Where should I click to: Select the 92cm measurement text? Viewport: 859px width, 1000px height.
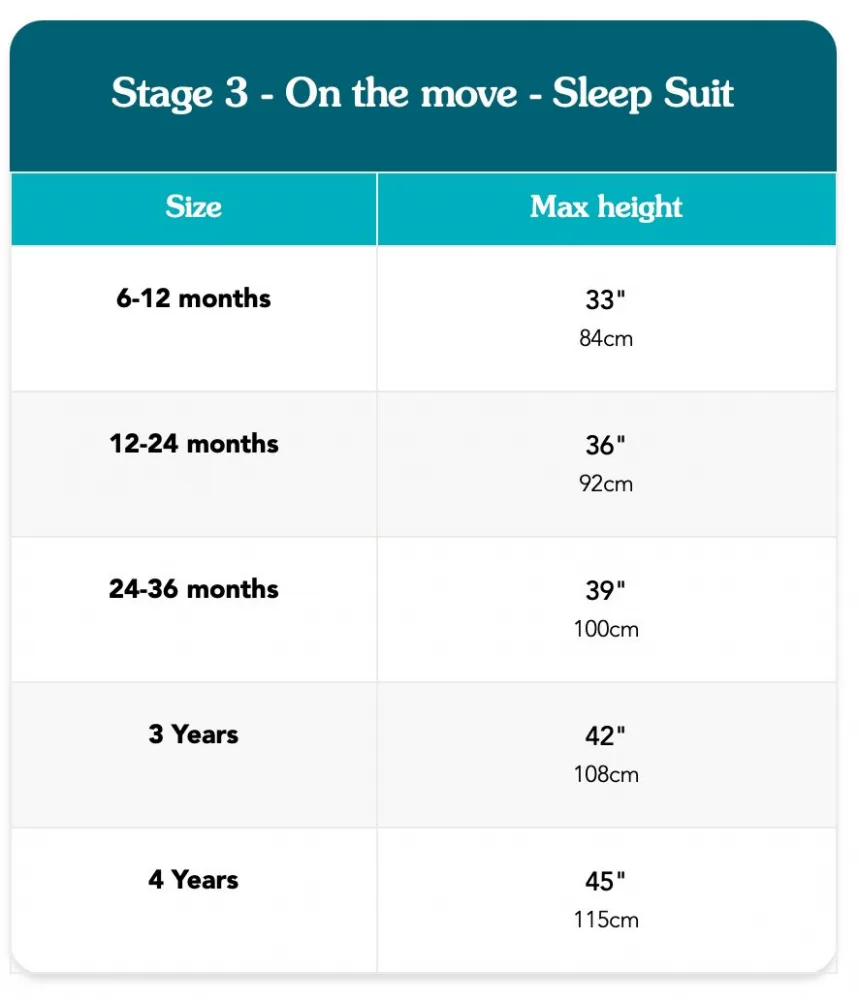606,484
